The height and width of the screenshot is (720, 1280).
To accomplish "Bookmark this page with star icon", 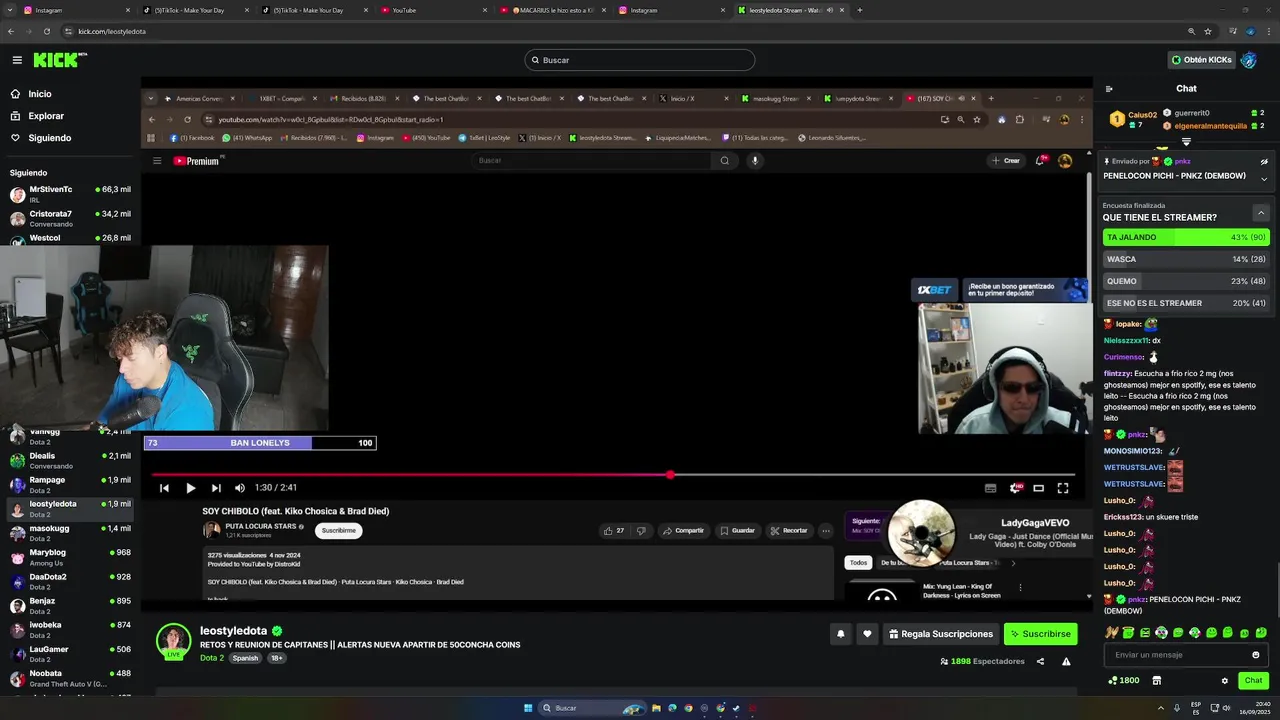I will coord(1208,31).
